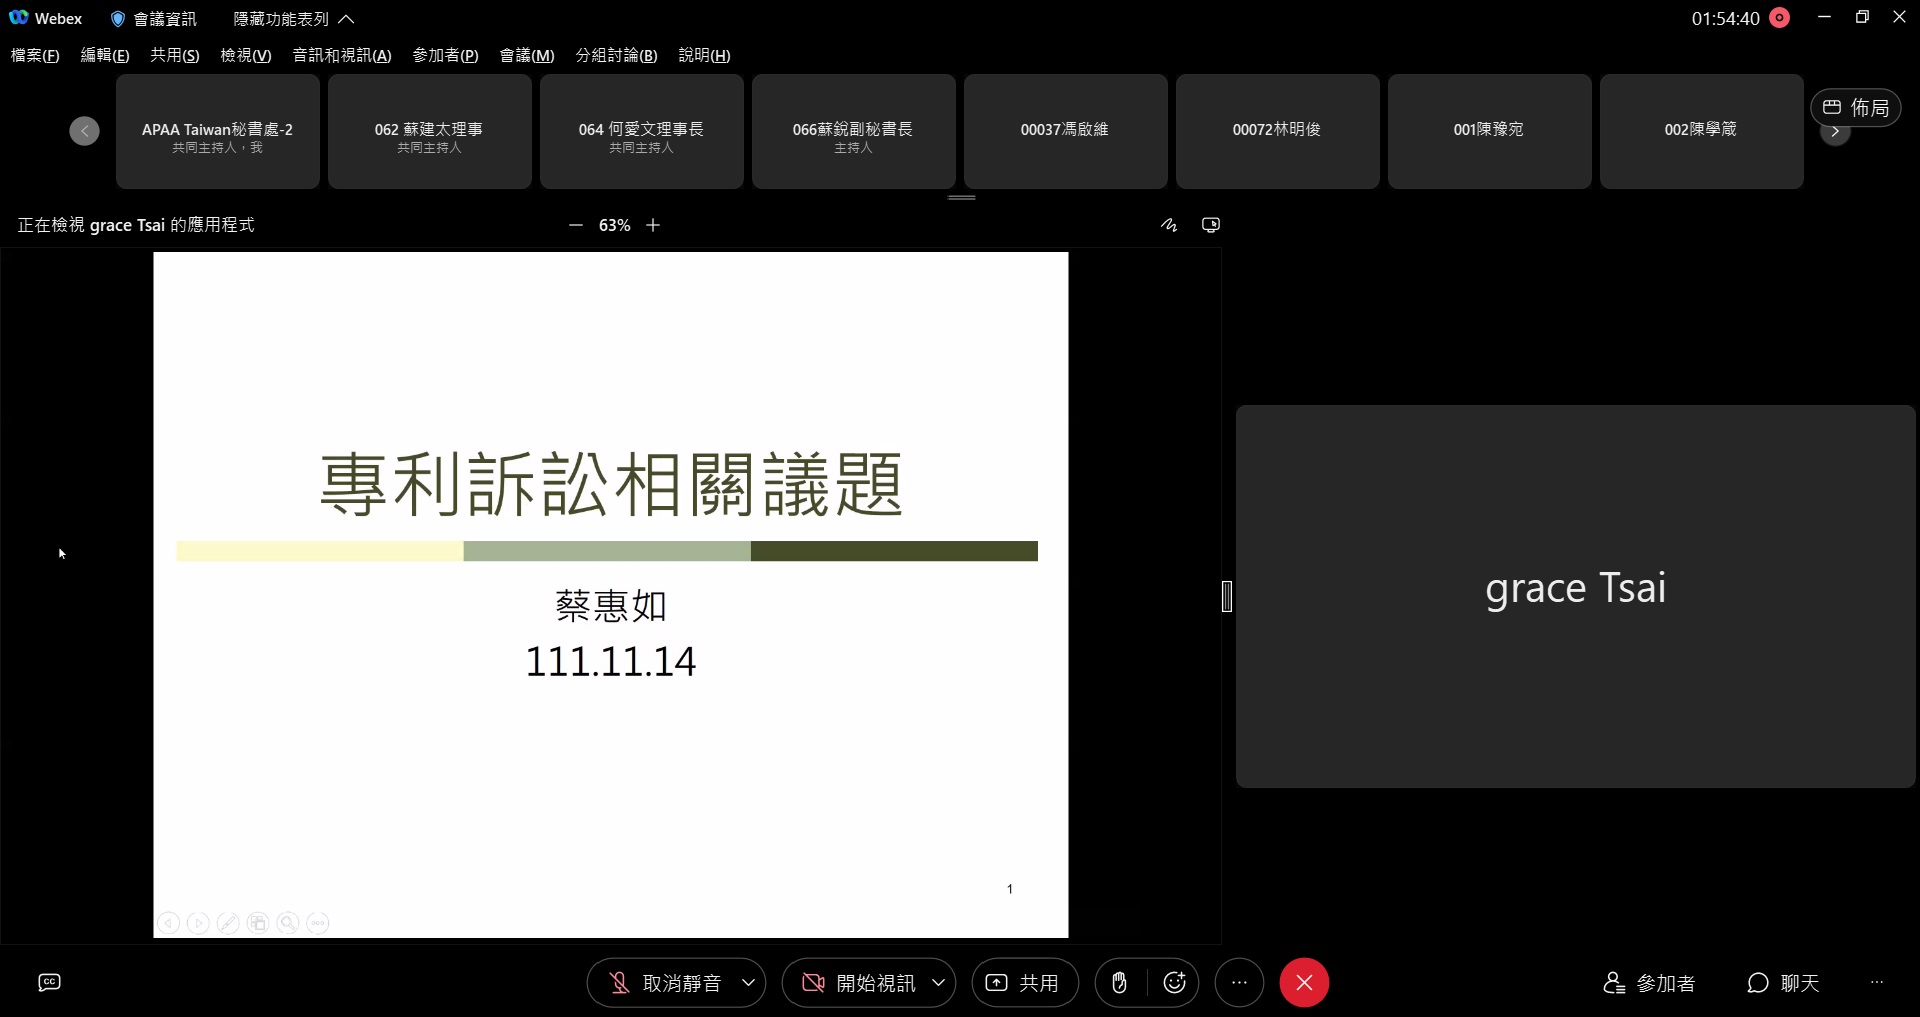1920x1017 pixels.
Task: Open the 音訊和視訊(A) menu
Action: click(342, 55)
